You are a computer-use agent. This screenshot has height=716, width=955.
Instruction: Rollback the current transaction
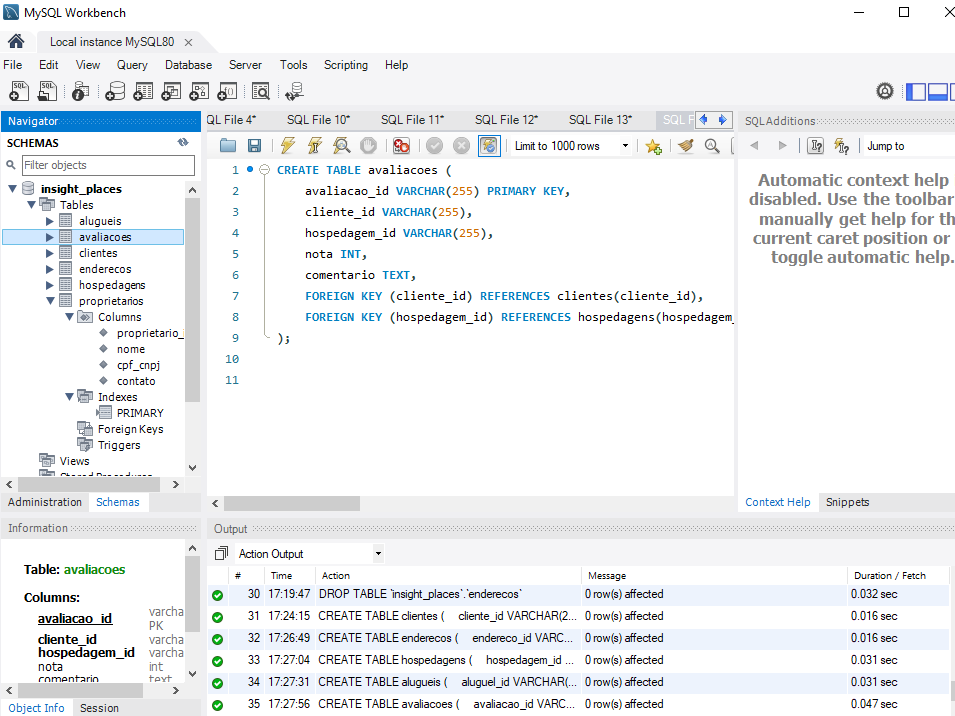462,146
